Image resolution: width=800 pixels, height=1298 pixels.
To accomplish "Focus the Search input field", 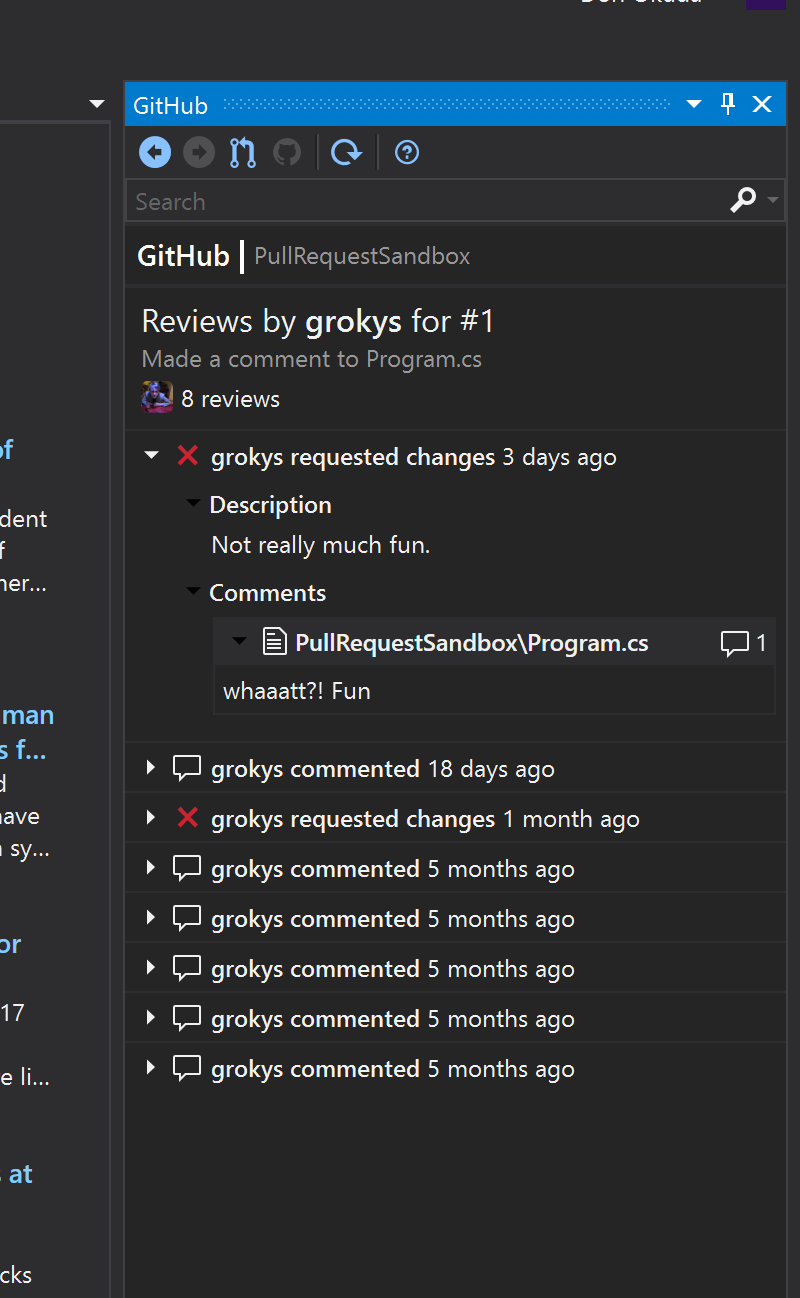I will pos(427,201).
